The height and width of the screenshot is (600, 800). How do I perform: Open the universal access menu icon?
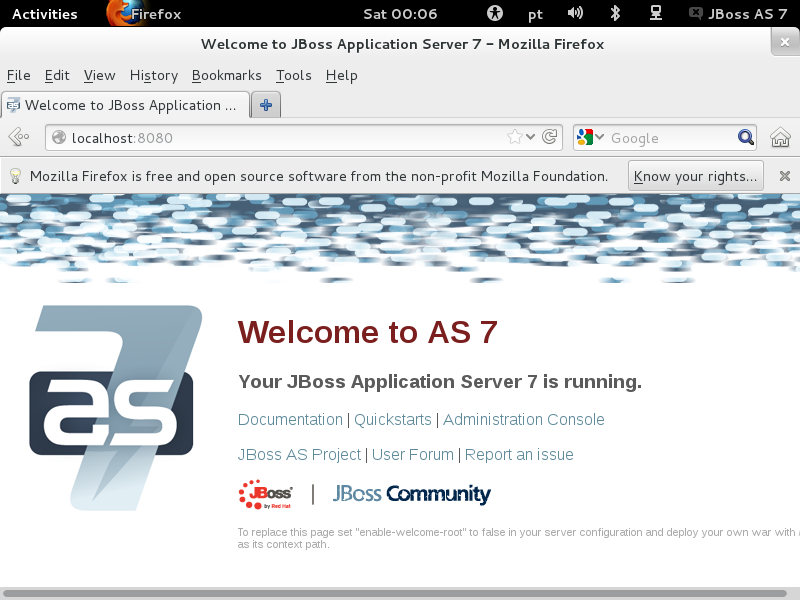[x=494, y=13]
